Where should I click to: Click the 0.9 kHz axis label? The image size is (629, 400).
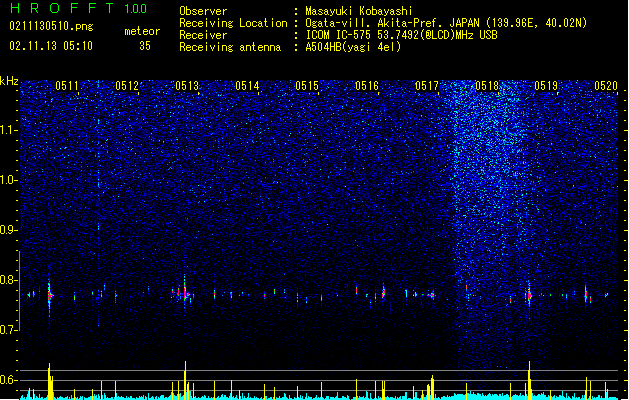coord(9,230)
